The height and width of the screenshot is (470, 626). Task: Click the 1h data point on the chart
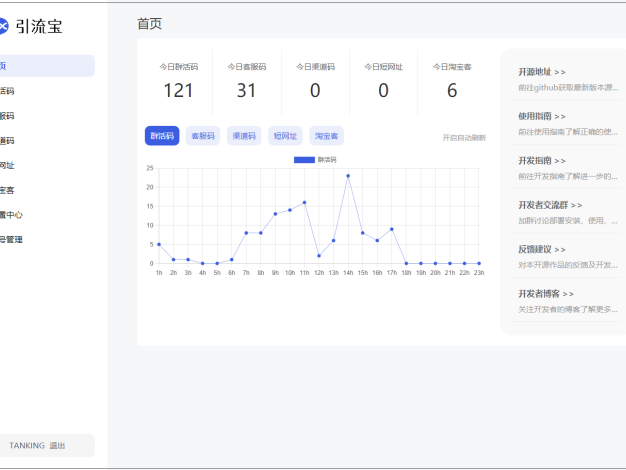click(159, 244)
